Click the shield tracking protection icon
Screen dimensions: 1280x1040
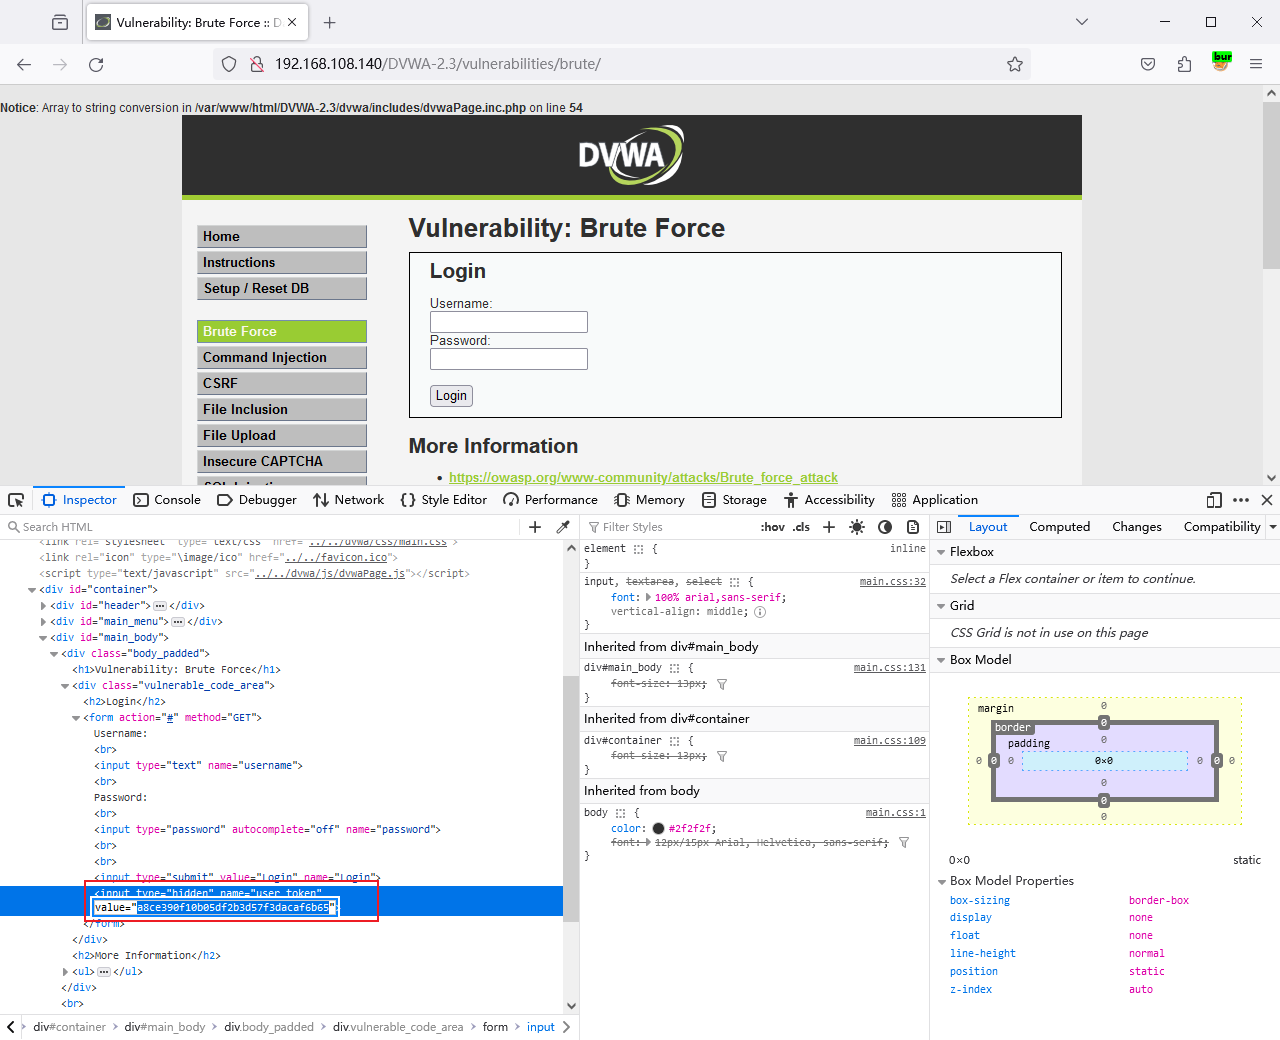(x=229, y=64)
